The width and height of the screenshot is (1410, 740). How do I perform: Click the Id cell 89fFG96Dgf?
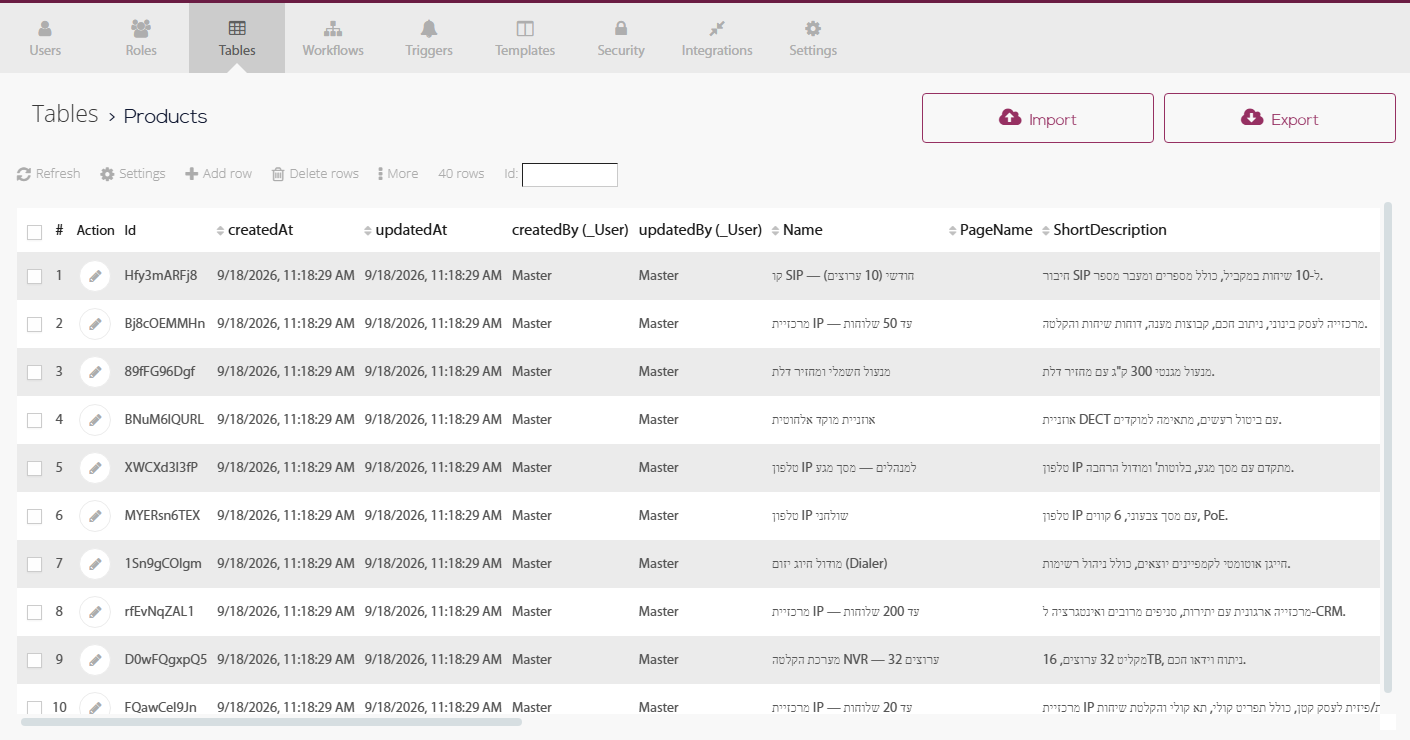pos(160,372)
